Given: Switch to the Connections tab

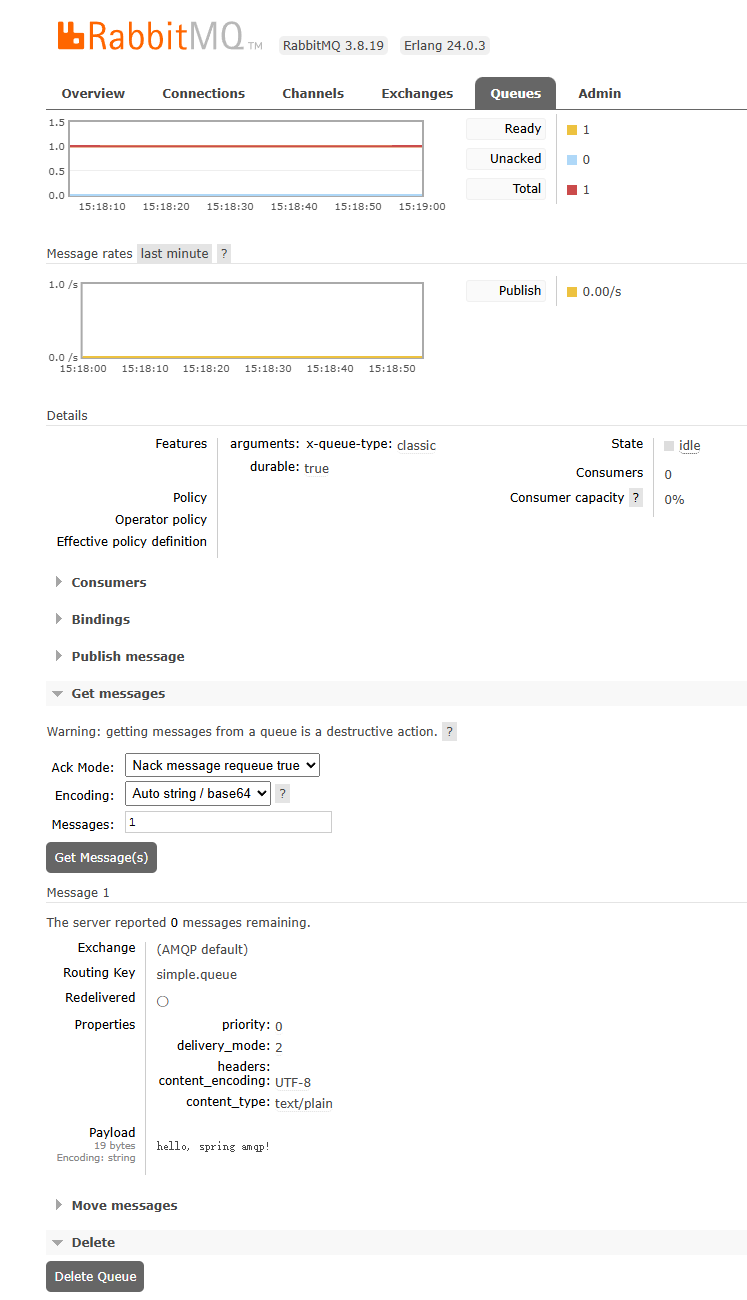Looking at the screenshot, I should tap(204, 93).
